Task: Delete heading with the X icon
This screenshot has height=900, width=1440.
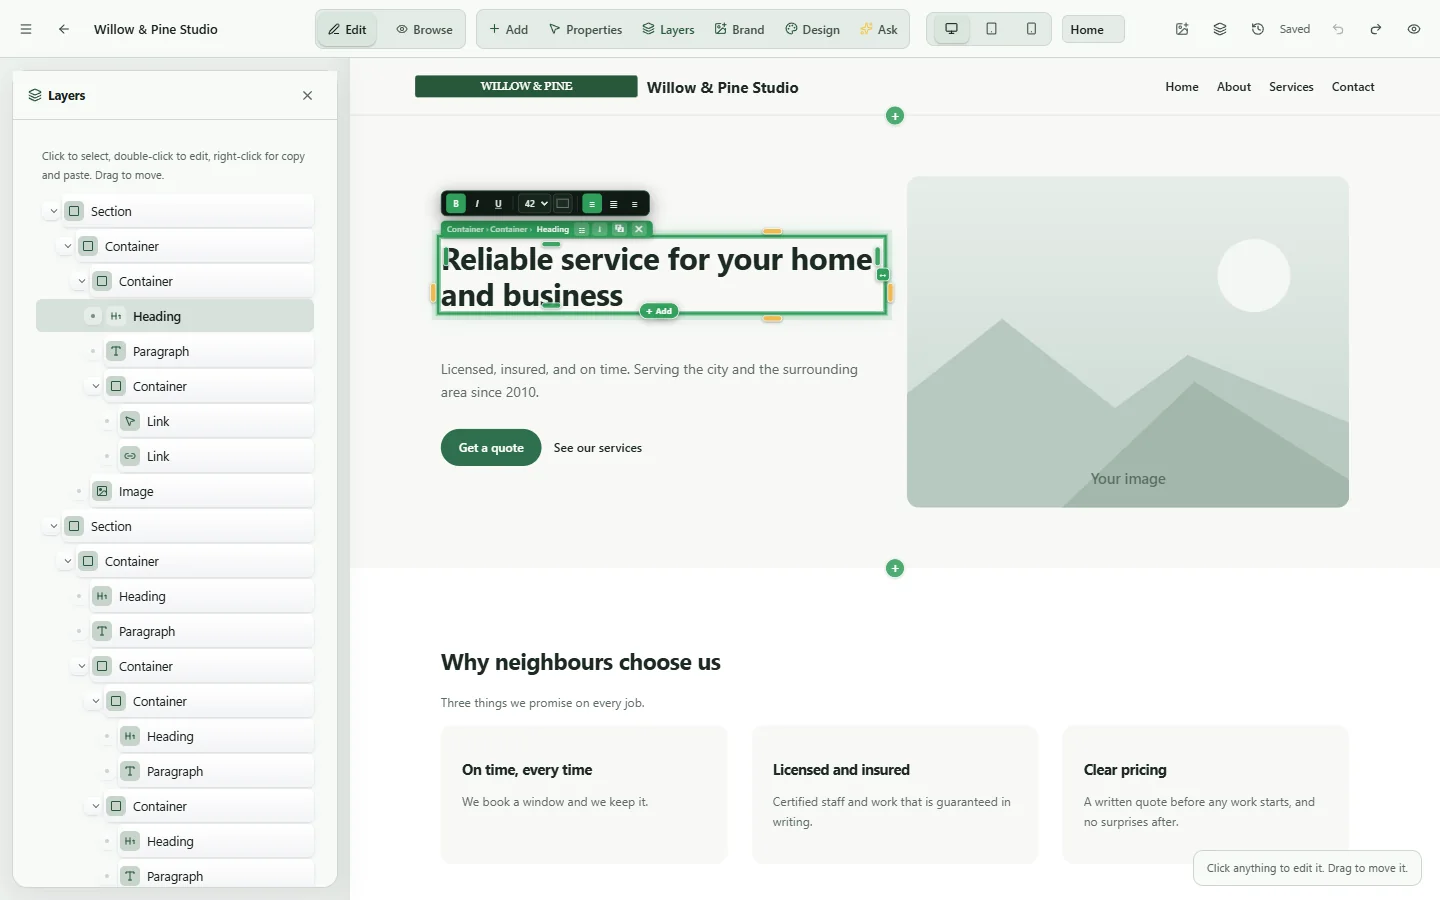Action: coord(639,229)
